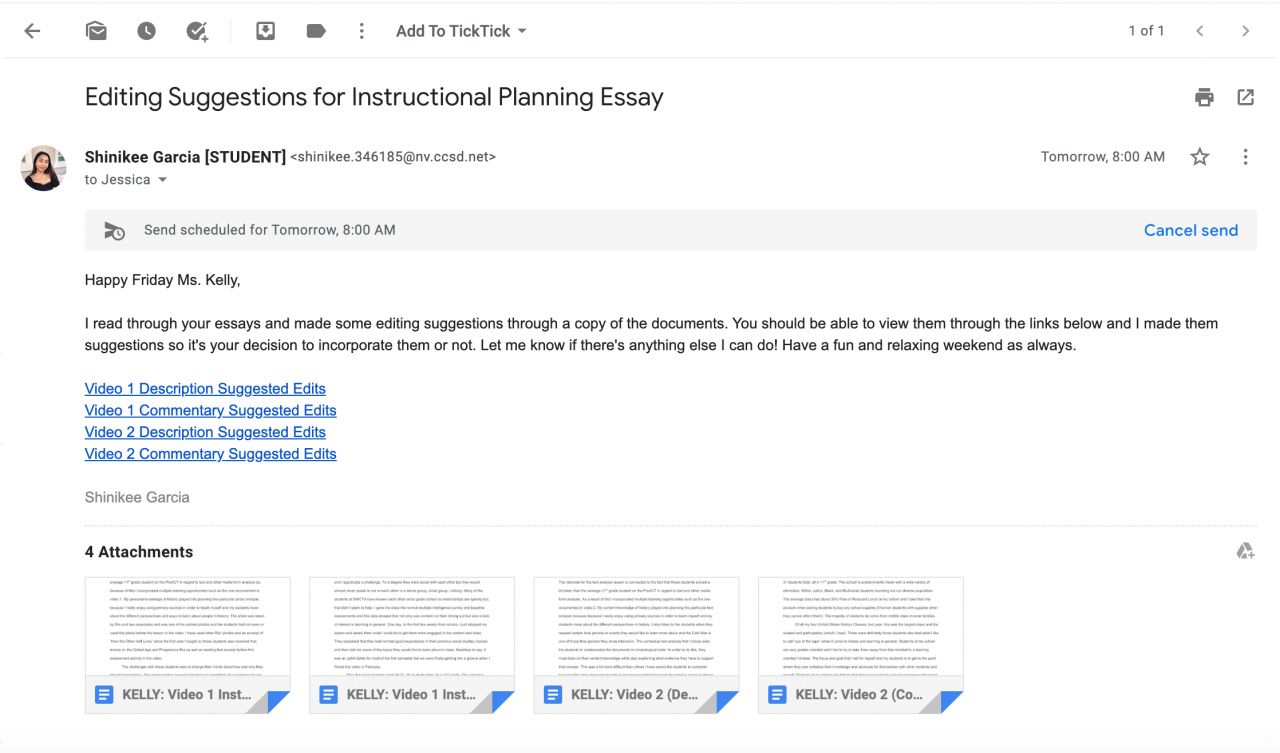Go back to the inbox with the back arrow
Image resolution: width=1280 pixels, height=753 pixels.
[x=32, y=31]
